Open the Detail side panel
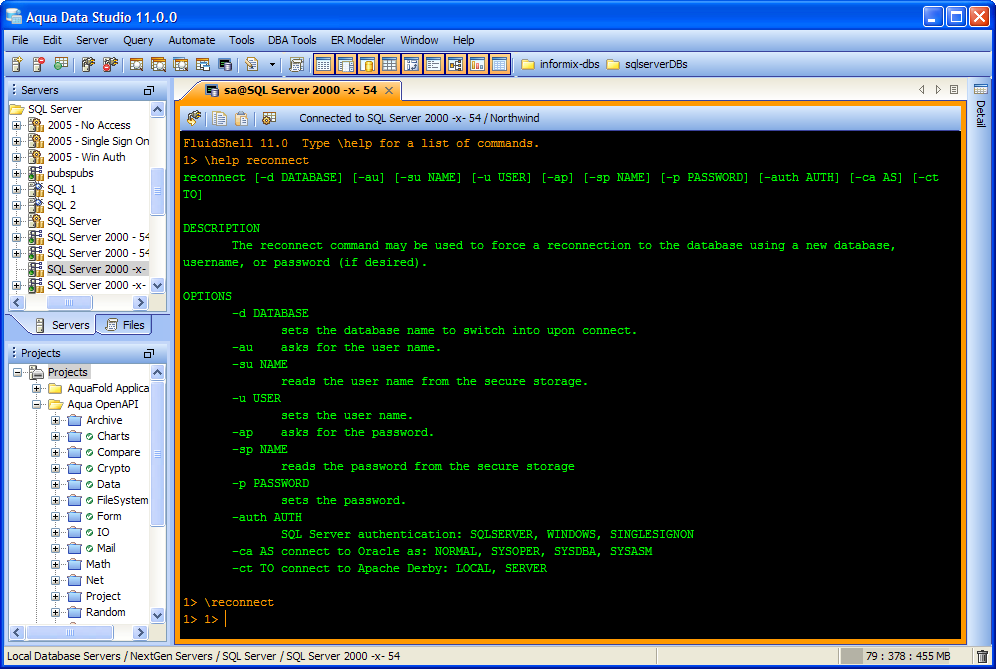The width and height of the screenshot is (996, 669). [x=981, y=105]
